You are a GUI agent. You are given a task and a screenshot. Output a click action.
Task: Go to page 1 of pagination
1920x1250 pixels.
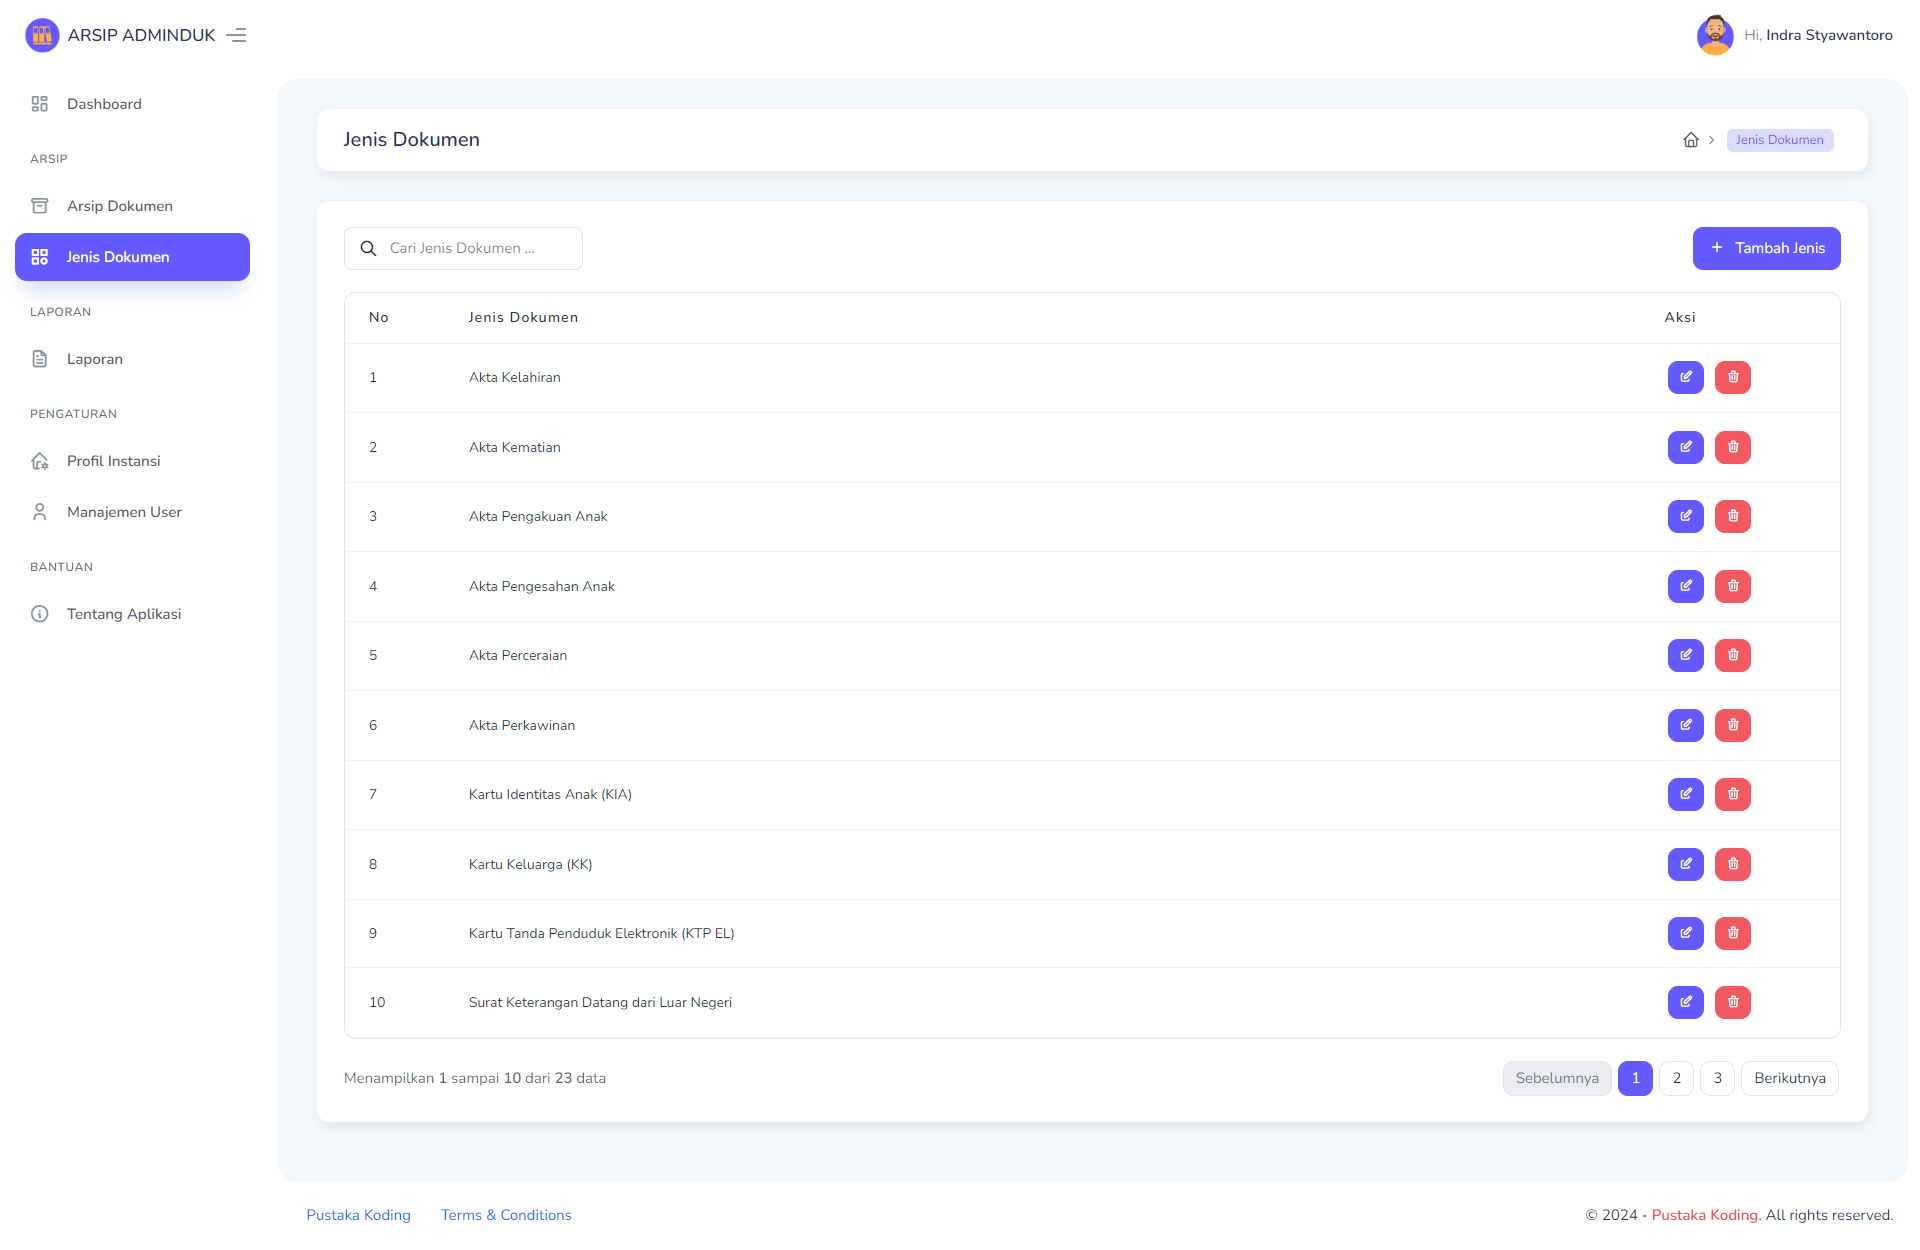[1635, 1078]
